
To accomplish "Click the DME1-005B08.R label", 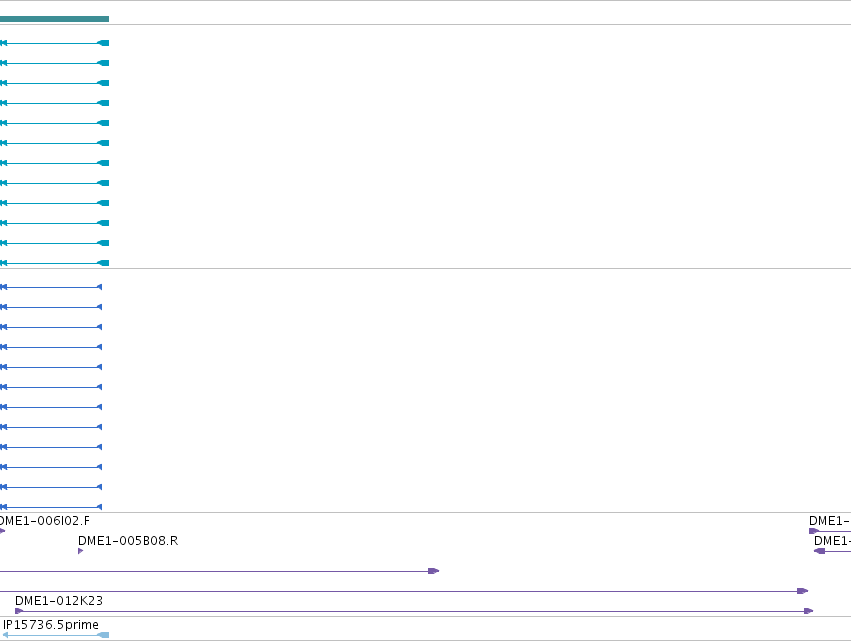I will coord(128,541).
